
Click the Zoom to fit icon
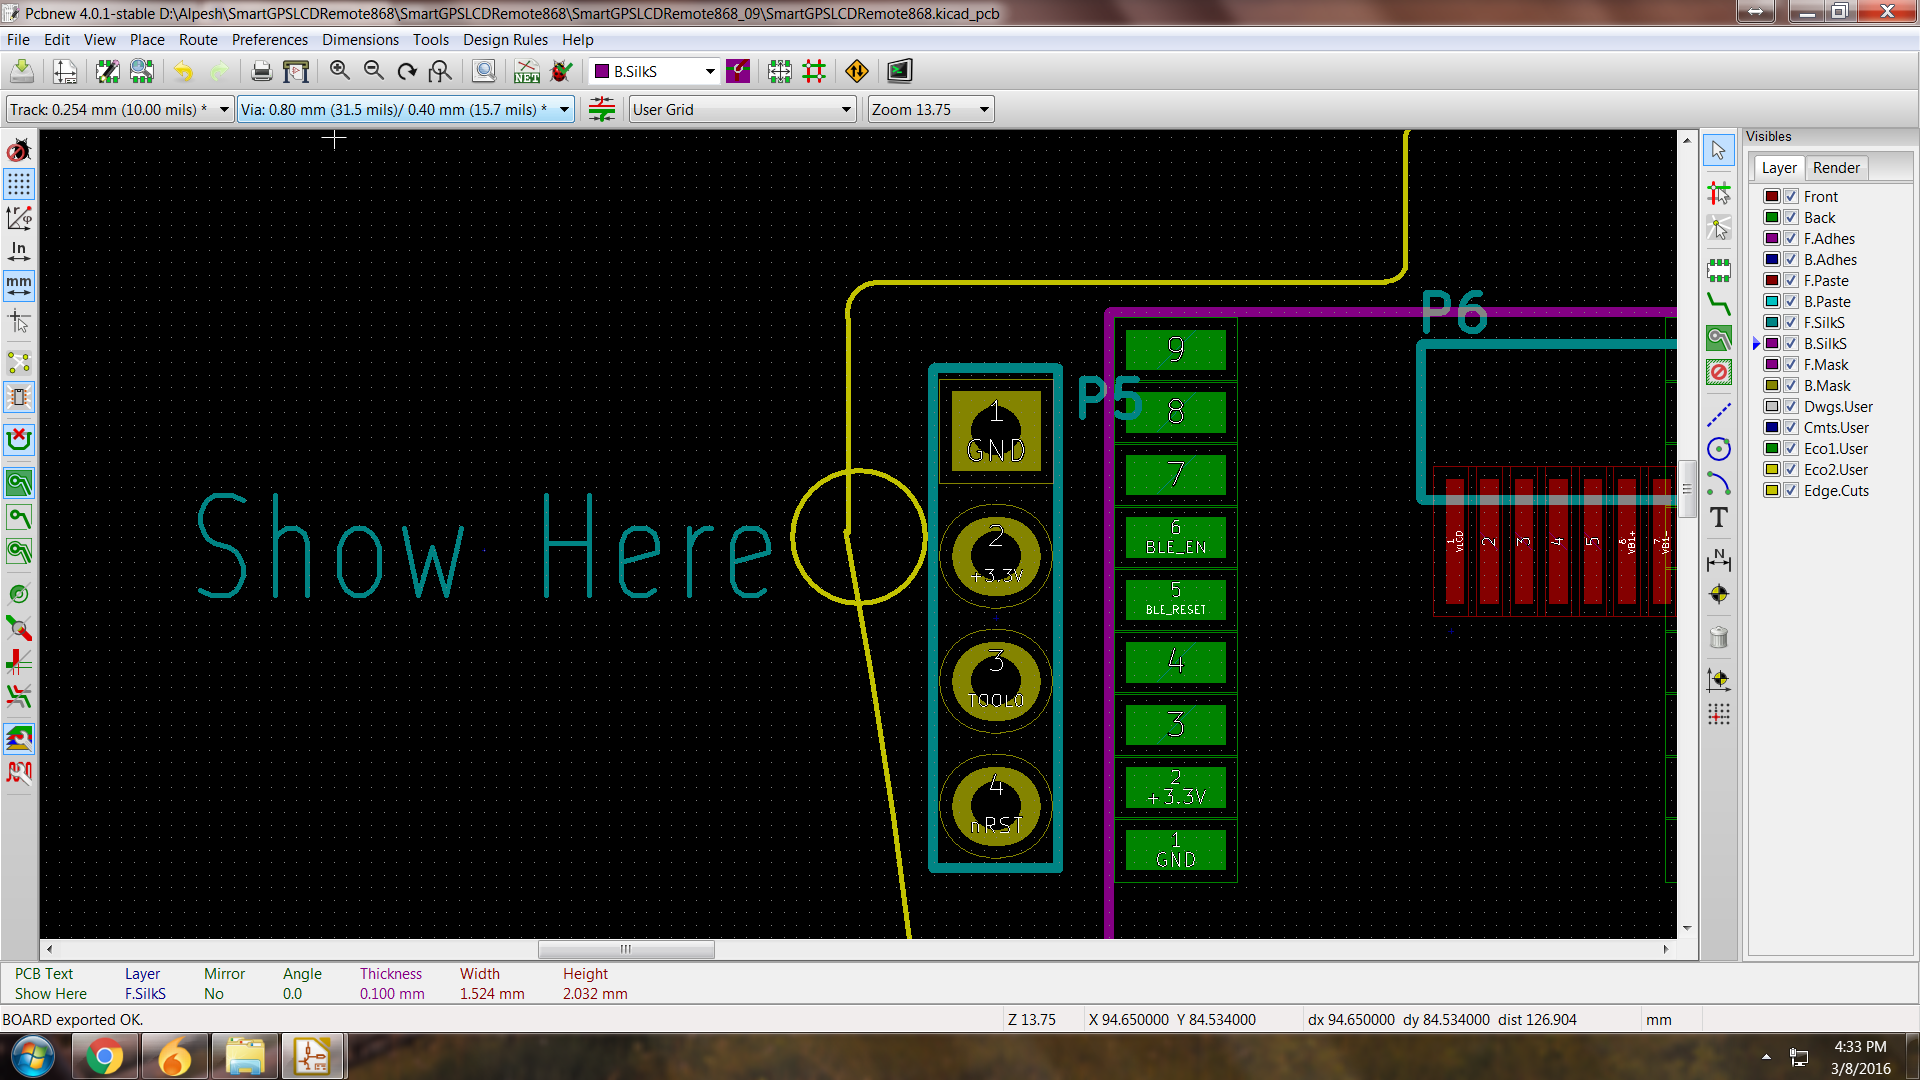(440, 71)
